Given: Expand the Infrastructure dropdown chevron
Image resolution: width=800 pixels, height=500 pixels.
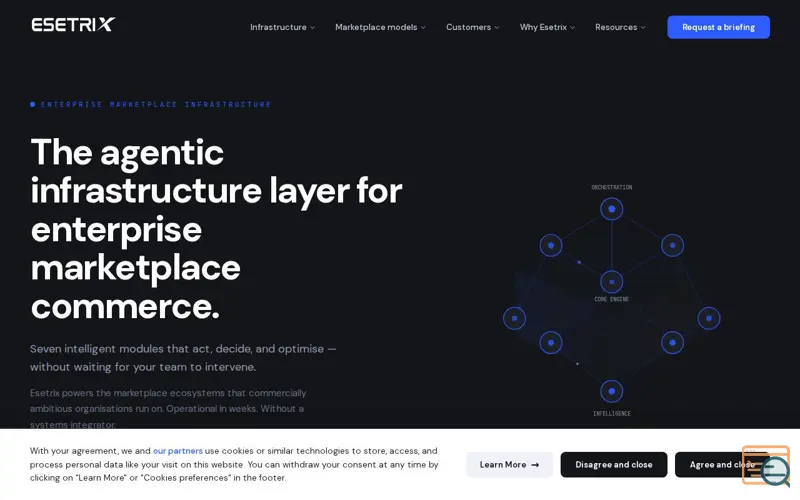Looking at the screenshot, I should point(312,28).
